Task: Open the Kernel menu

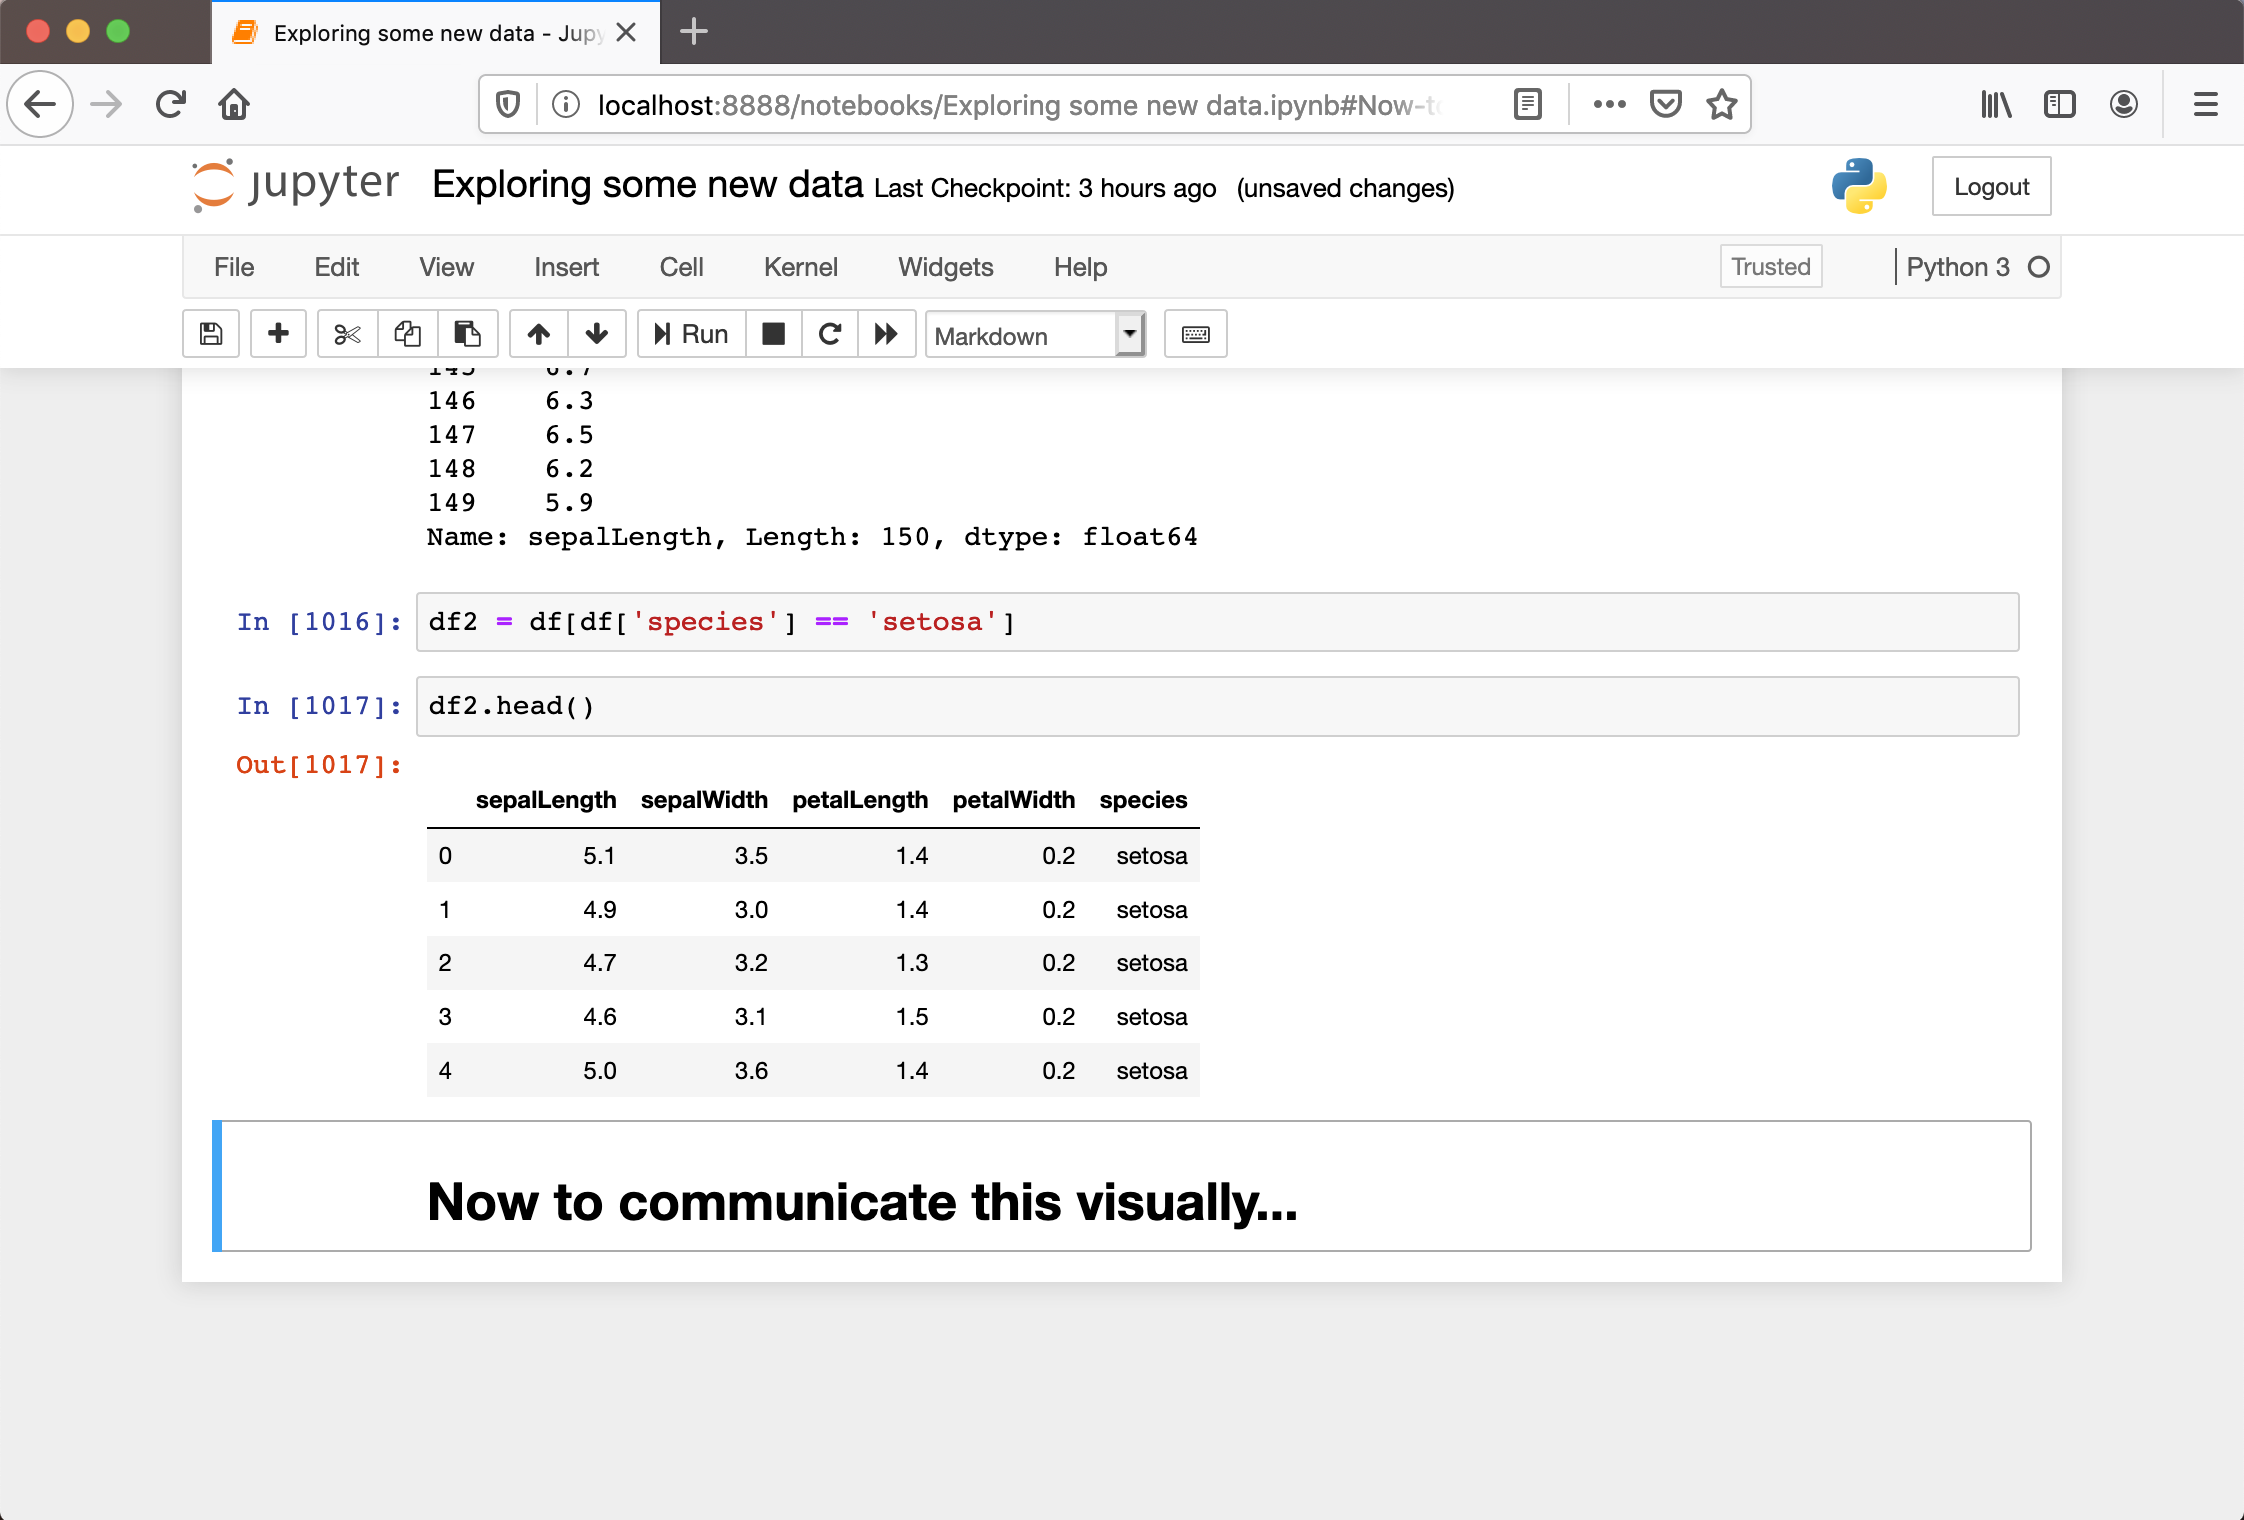Action: pyautogui.click(x=800, y=267)
